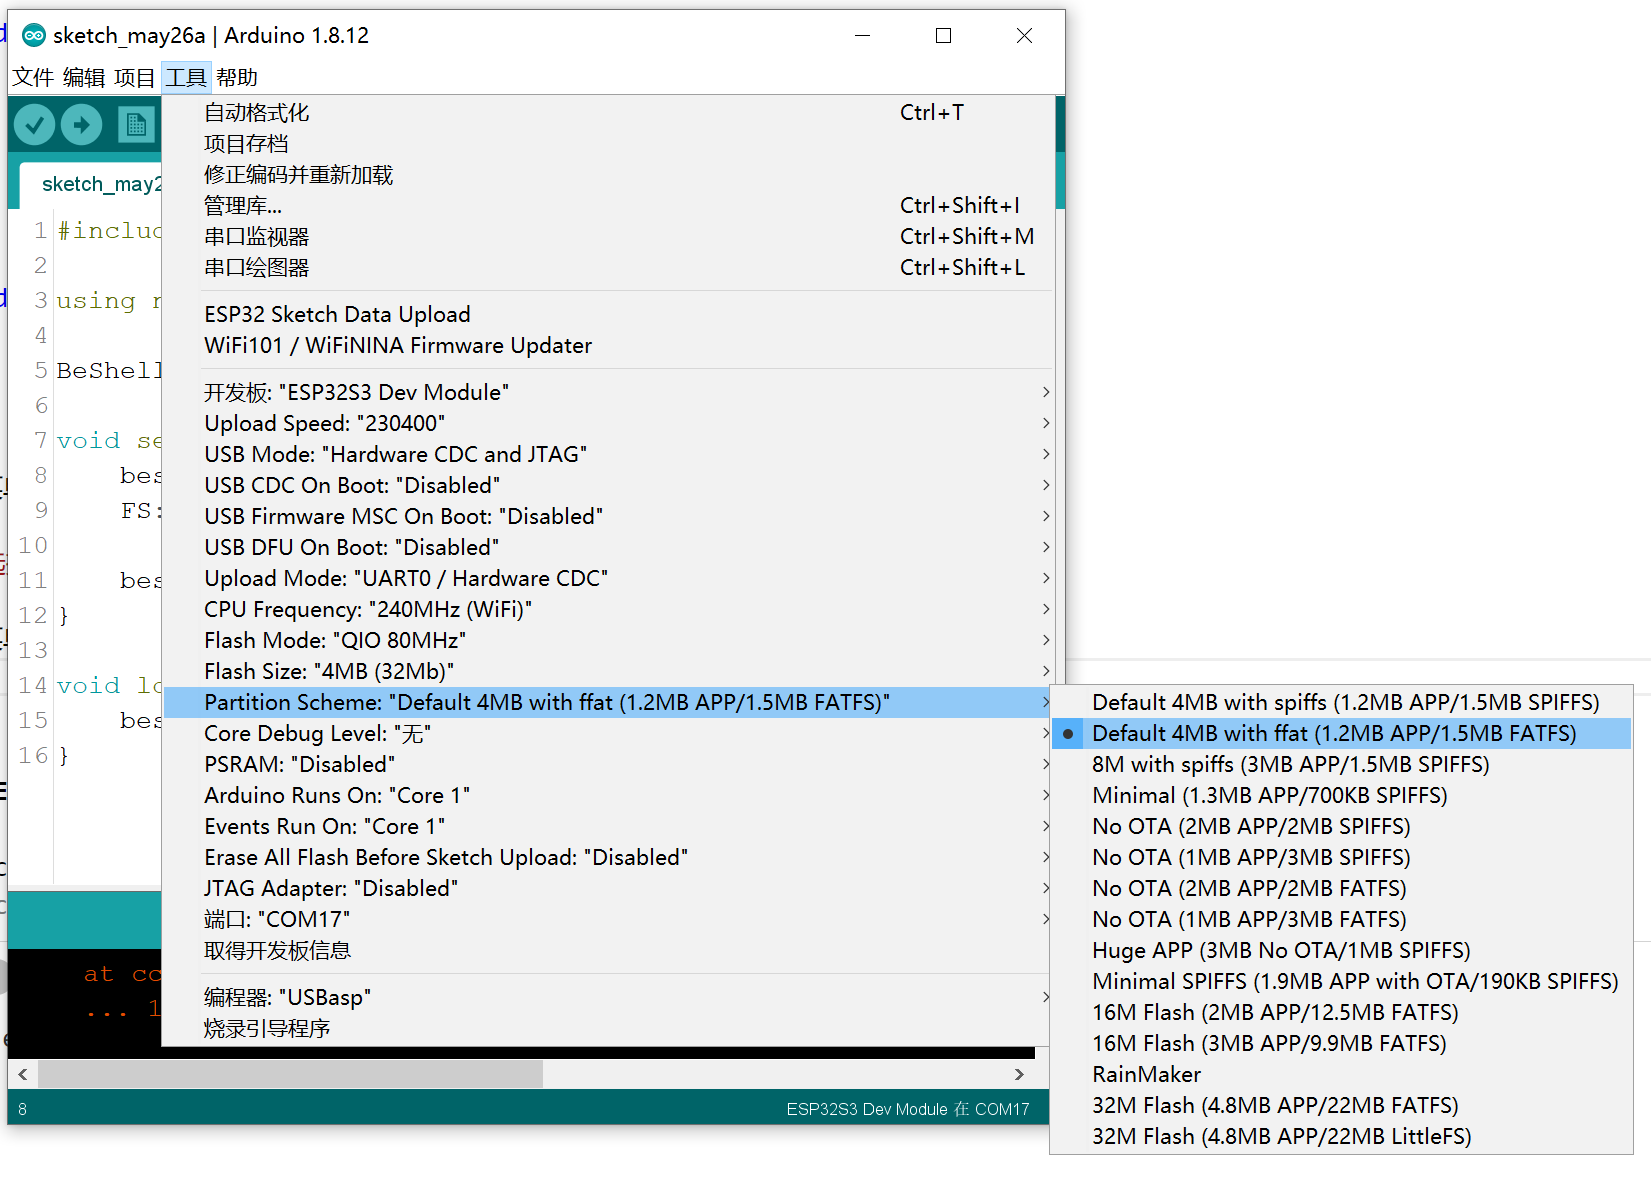The height and width of the screenshot is (1177, 1651).
Task: Select 32M Flash (4.8MB APP/22MB FATFS)
Action: tap(1341, 1106)
